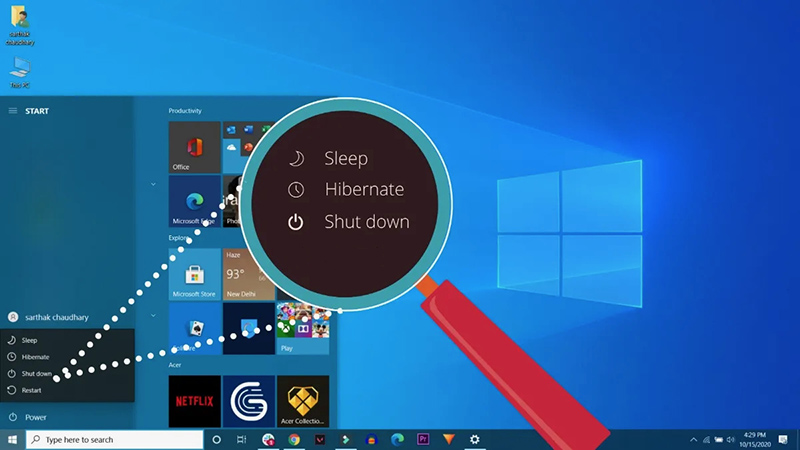Open the Solitaire tile

pyautogui.click(x=194, y=329)
